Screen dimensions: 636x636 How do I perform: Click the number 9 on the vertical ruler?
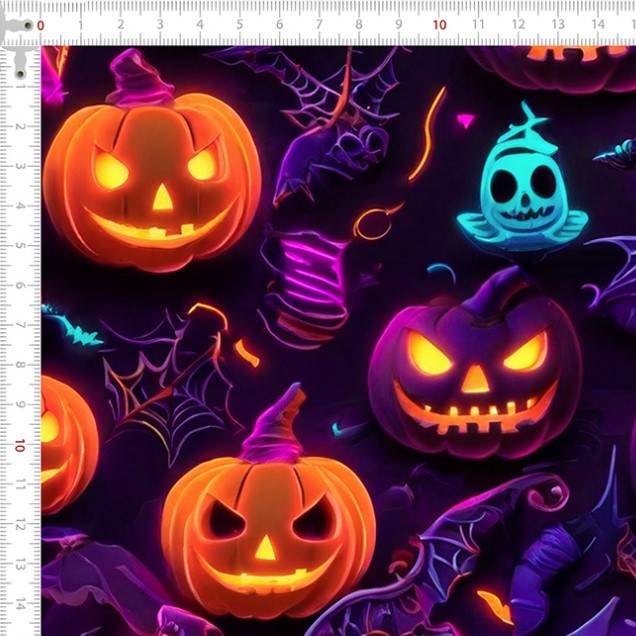click(20, 405)
